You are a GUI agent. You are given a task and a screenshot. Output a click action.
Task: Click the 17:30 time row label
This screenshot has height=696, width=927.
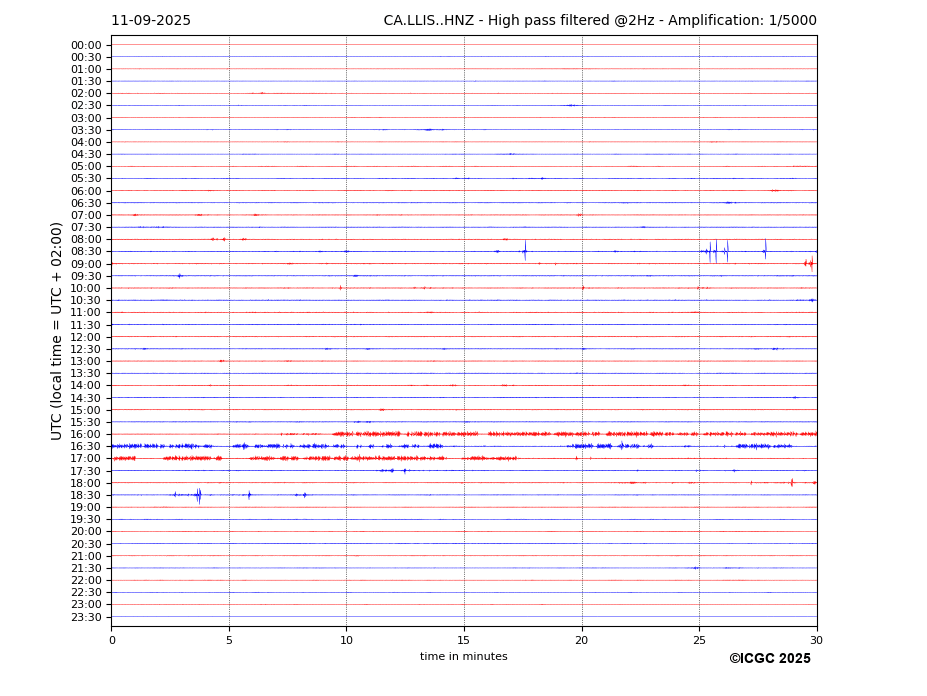coord(86,471)
